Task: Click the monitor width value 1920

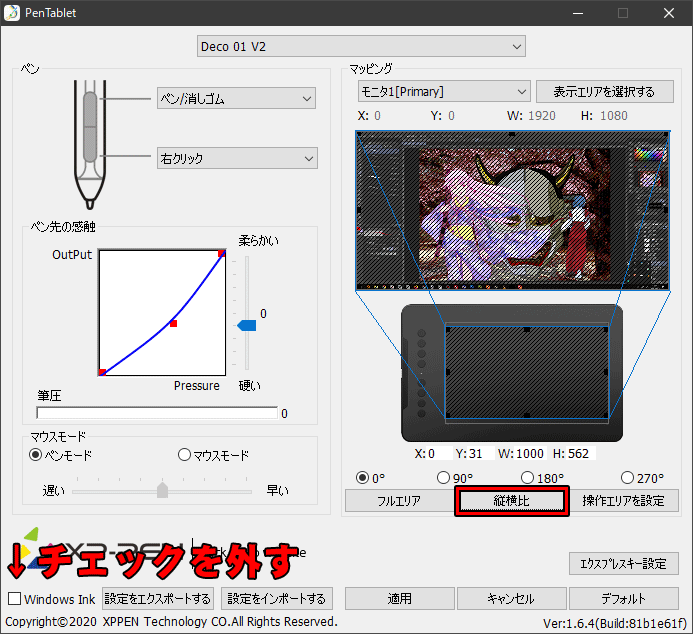Action: (542, 116)
